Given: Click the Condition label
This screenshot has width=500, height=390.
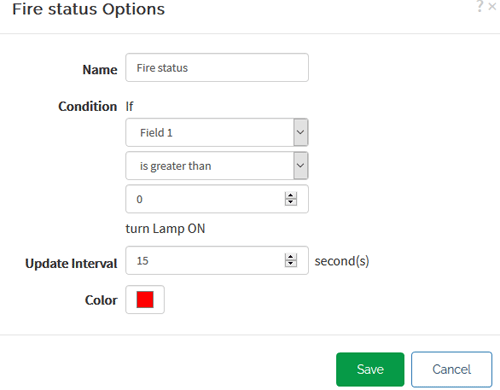Looking at the screenshot, I should (88, 106).
